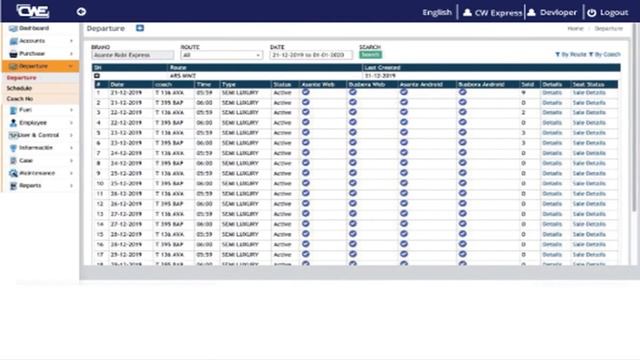Toggle row 15 Busbora Android status circle
This screenshot has width=640, height=360.
coord(462,234)
